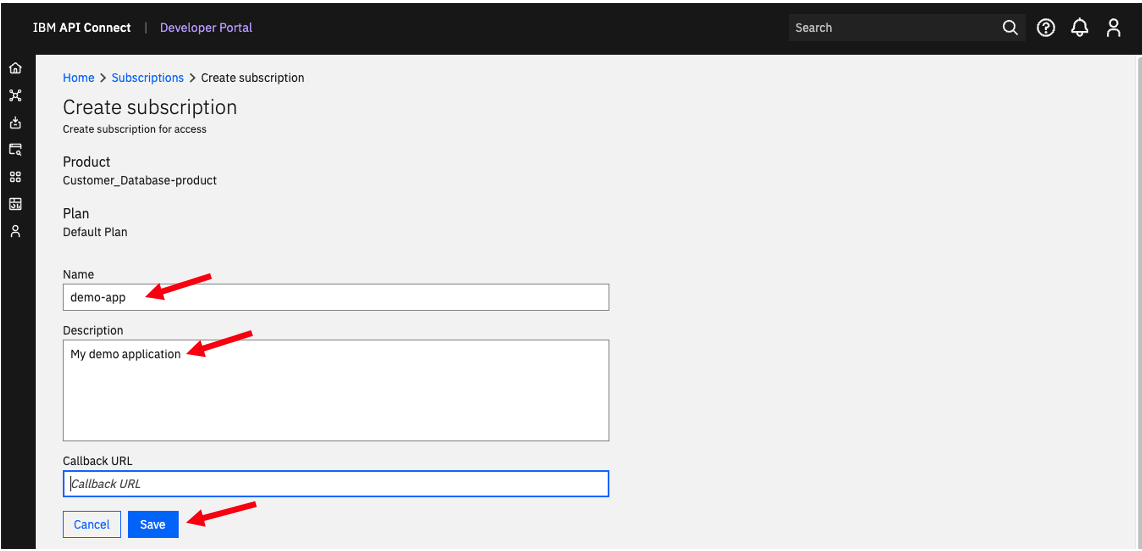1142x551 pixels.
Task: Open the help question mark icon
Action: (x=1046, y=28)
